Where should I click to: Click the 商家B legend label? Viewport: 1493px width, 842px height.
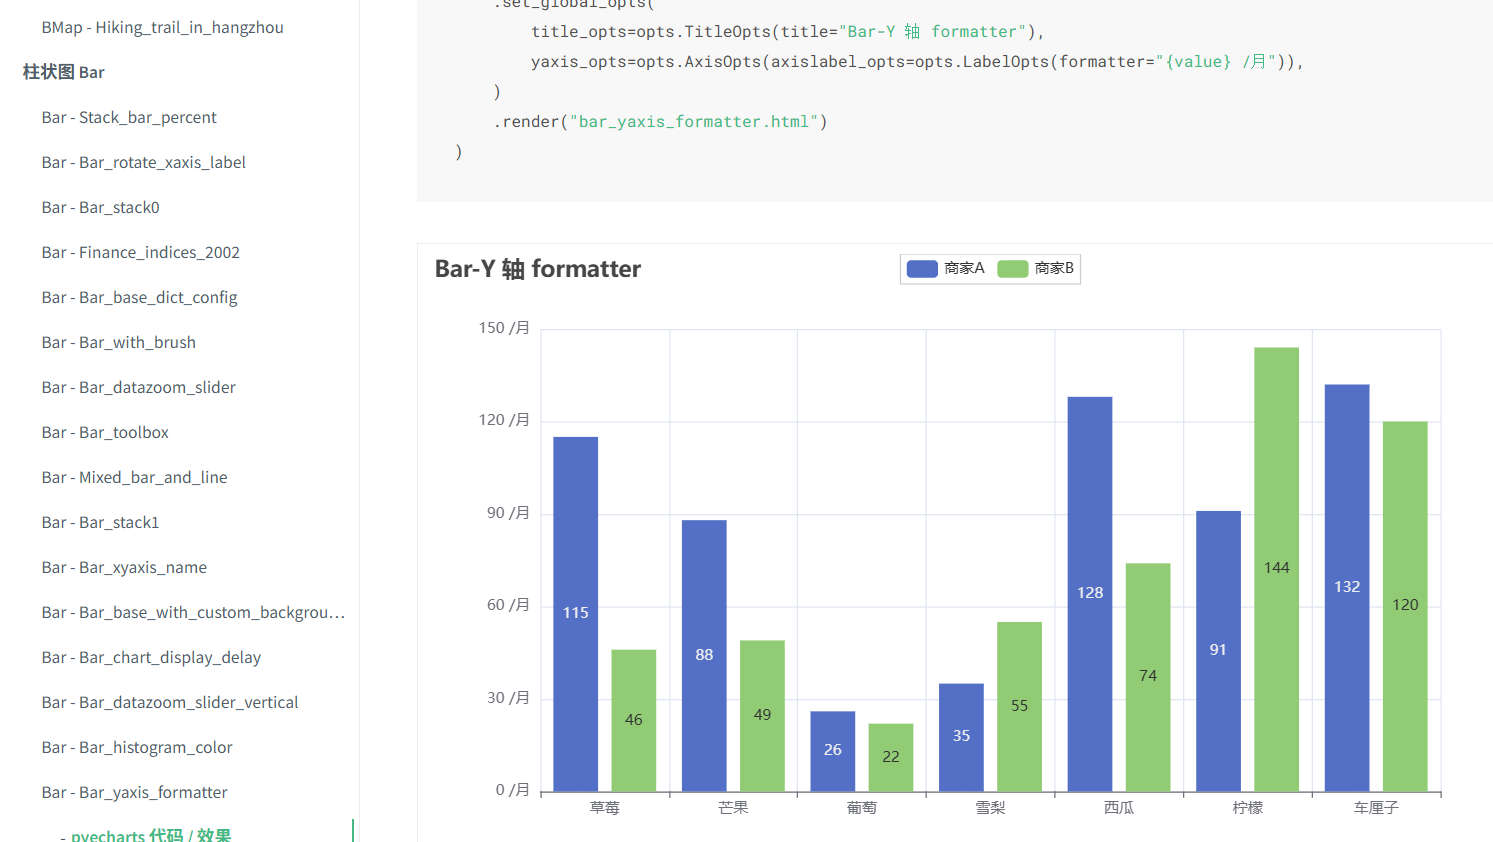pos(1054,268)
